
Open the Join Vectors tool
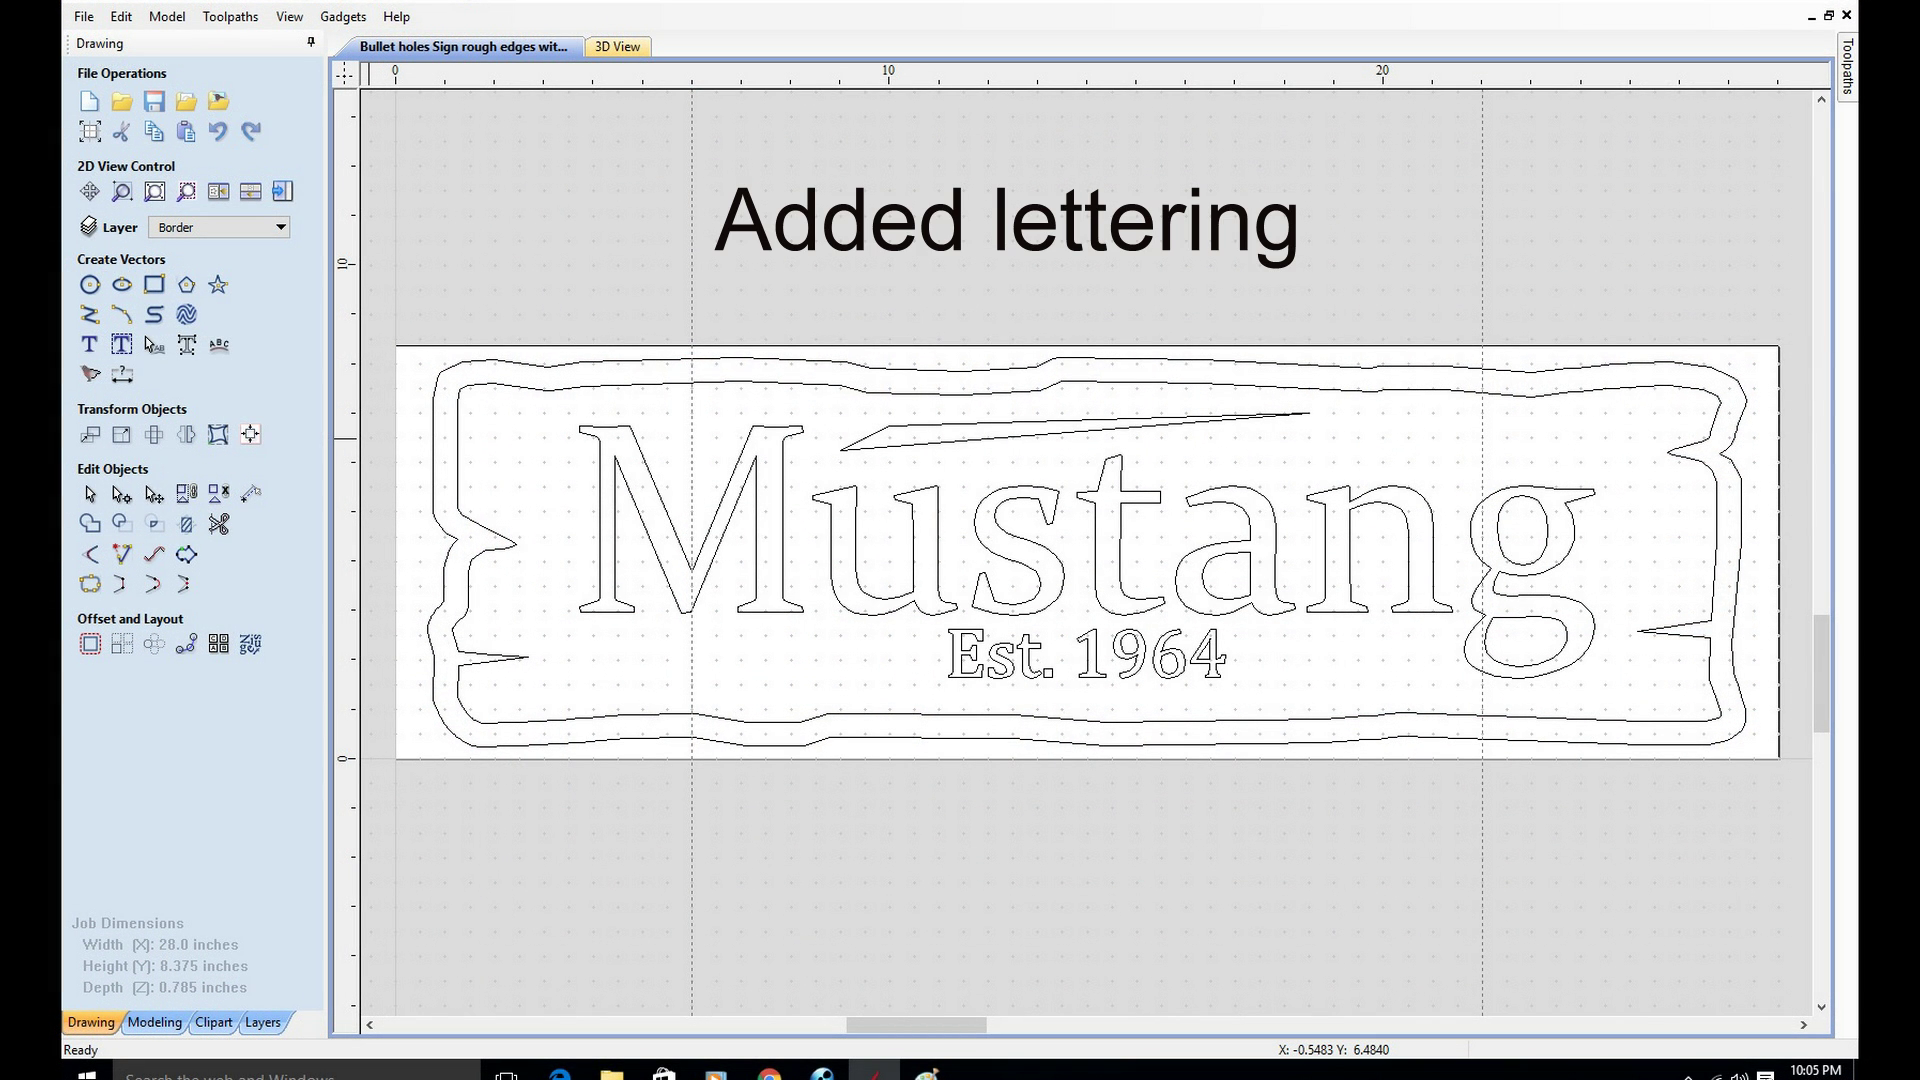pyautogui.click(x=90, y=584)
